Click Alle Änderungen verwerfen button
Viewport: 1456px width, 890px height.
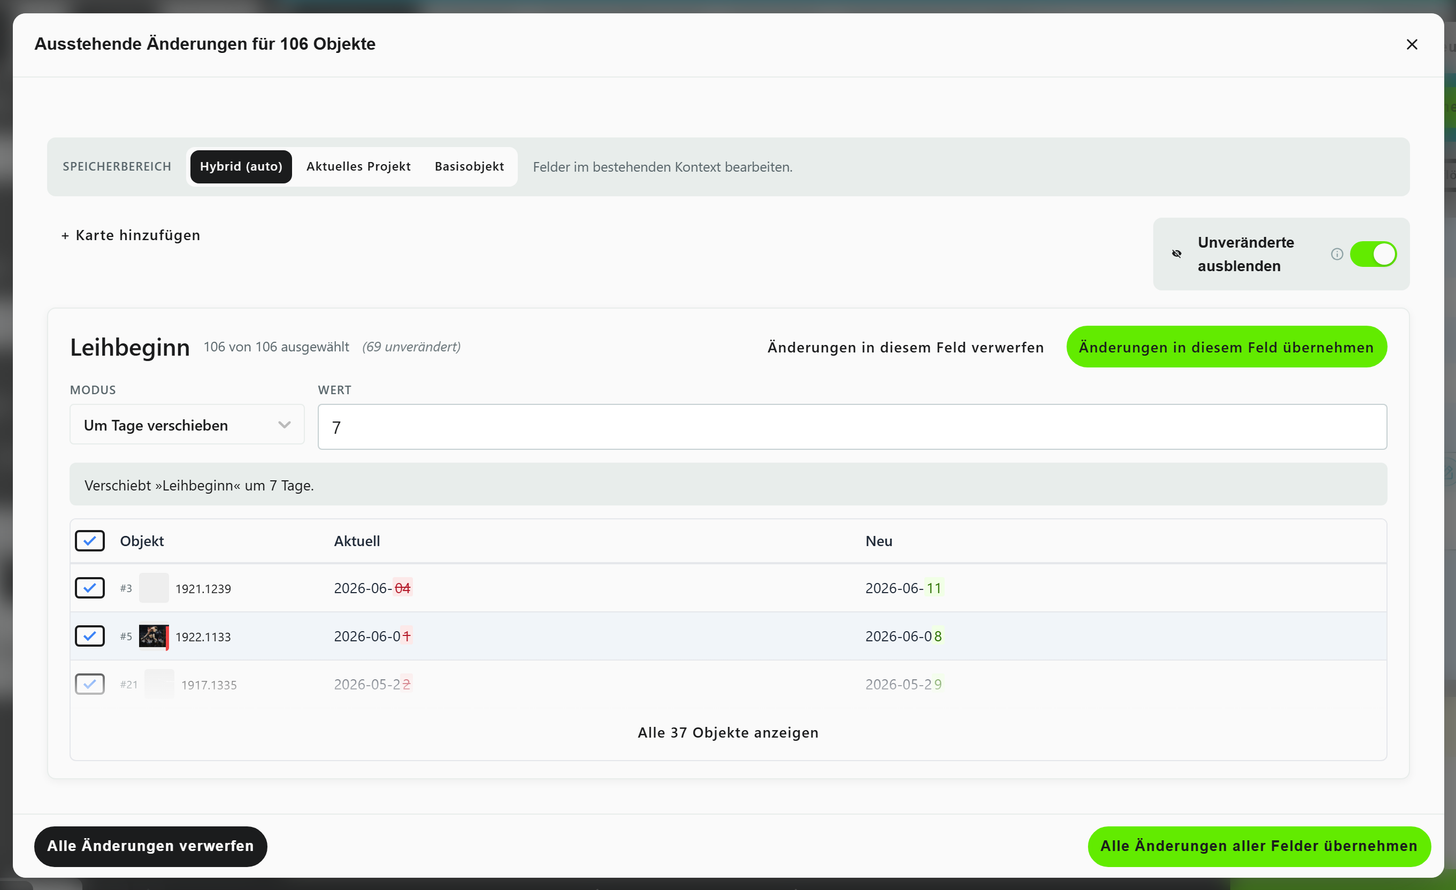pos(151,846)
